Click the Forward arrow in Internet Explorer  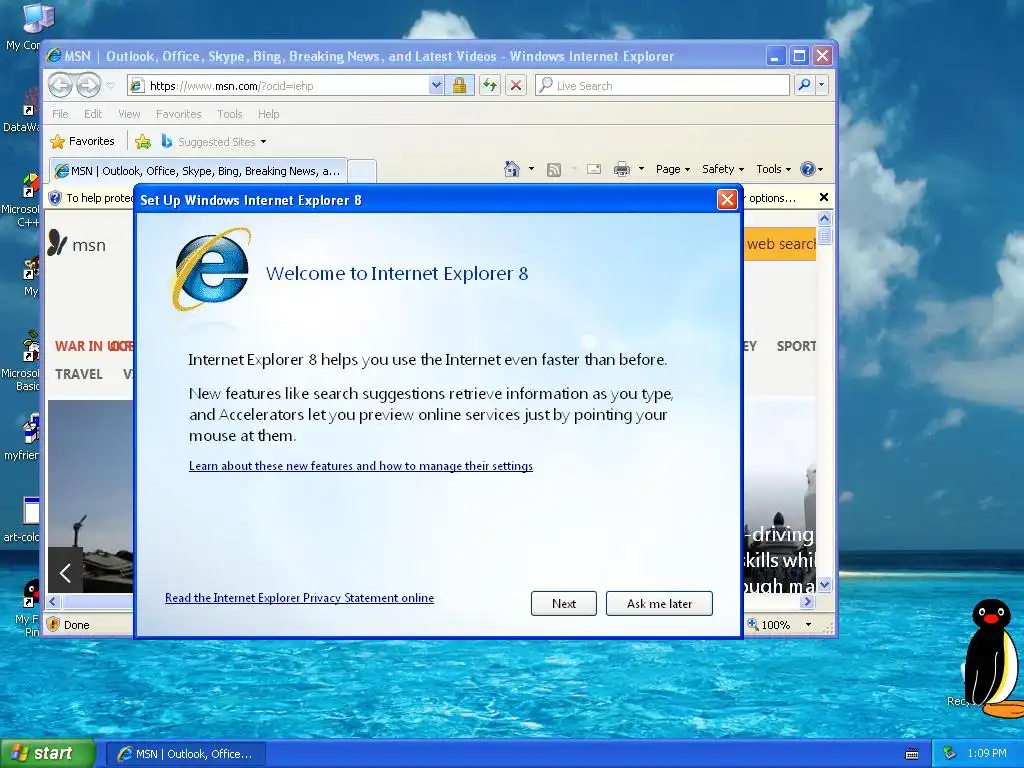[88, 86]
